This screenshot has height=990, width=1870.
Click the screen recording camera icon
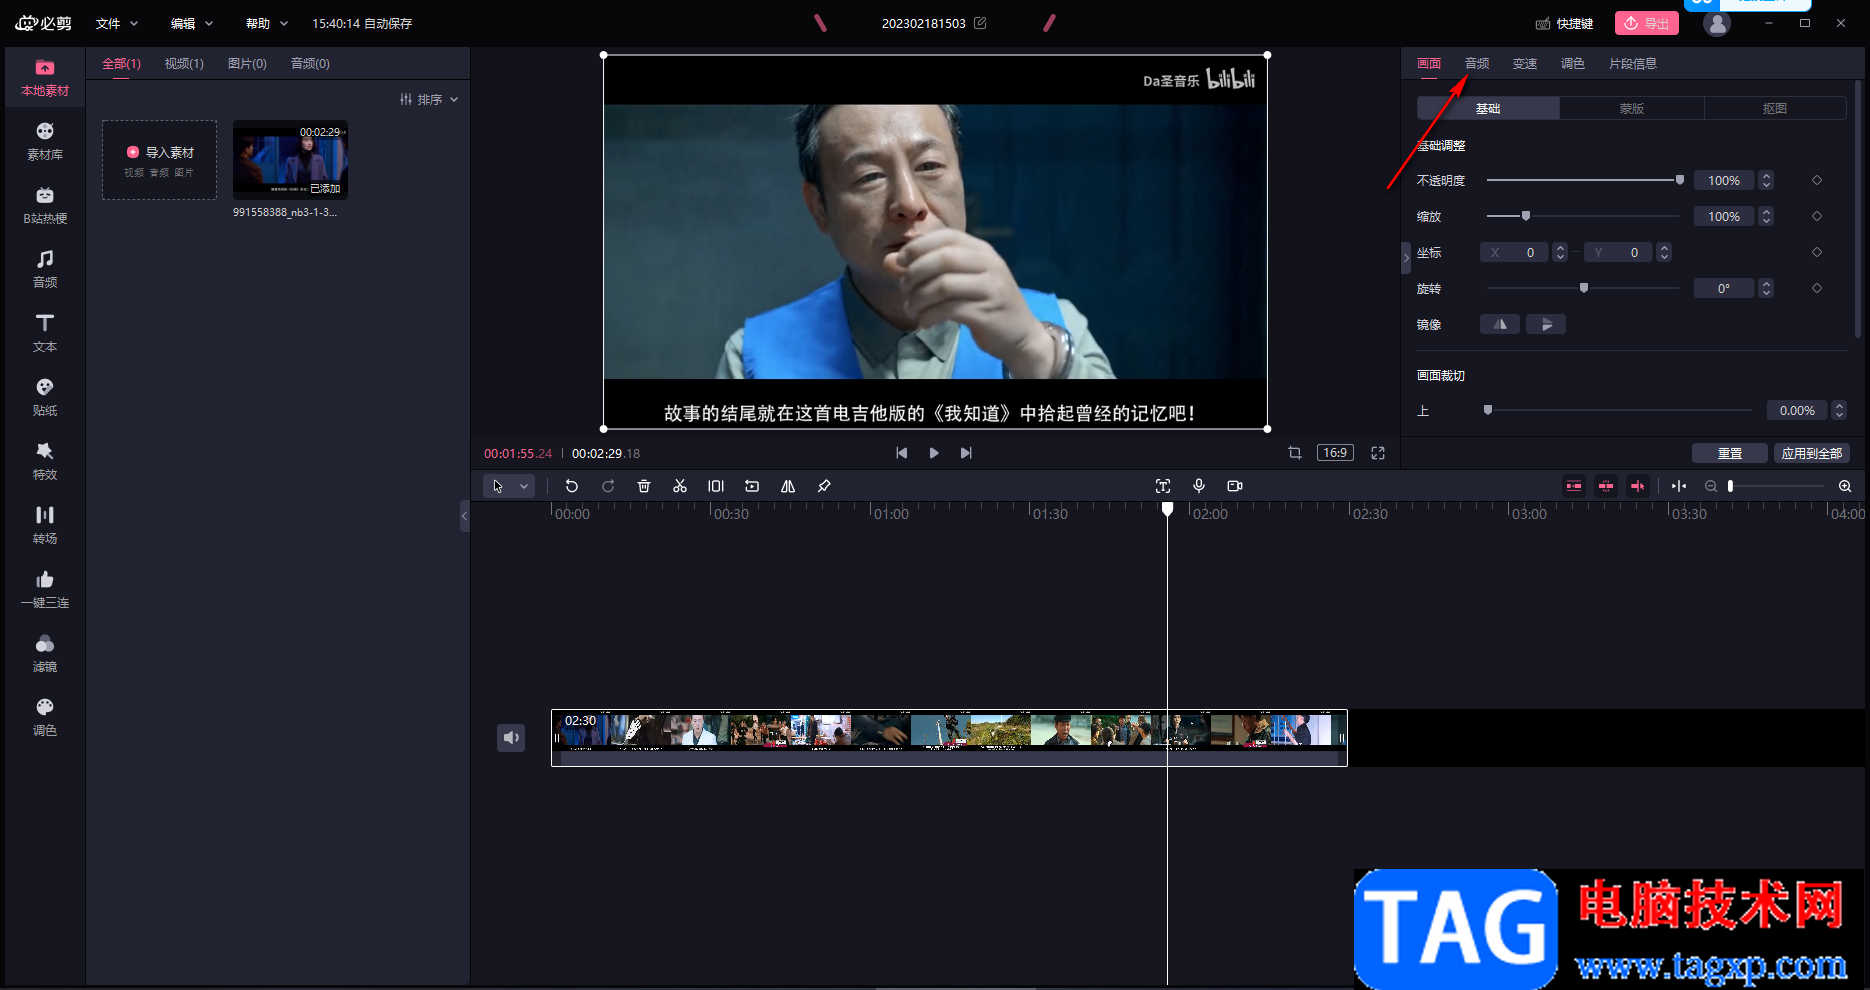click(1235, 486)
